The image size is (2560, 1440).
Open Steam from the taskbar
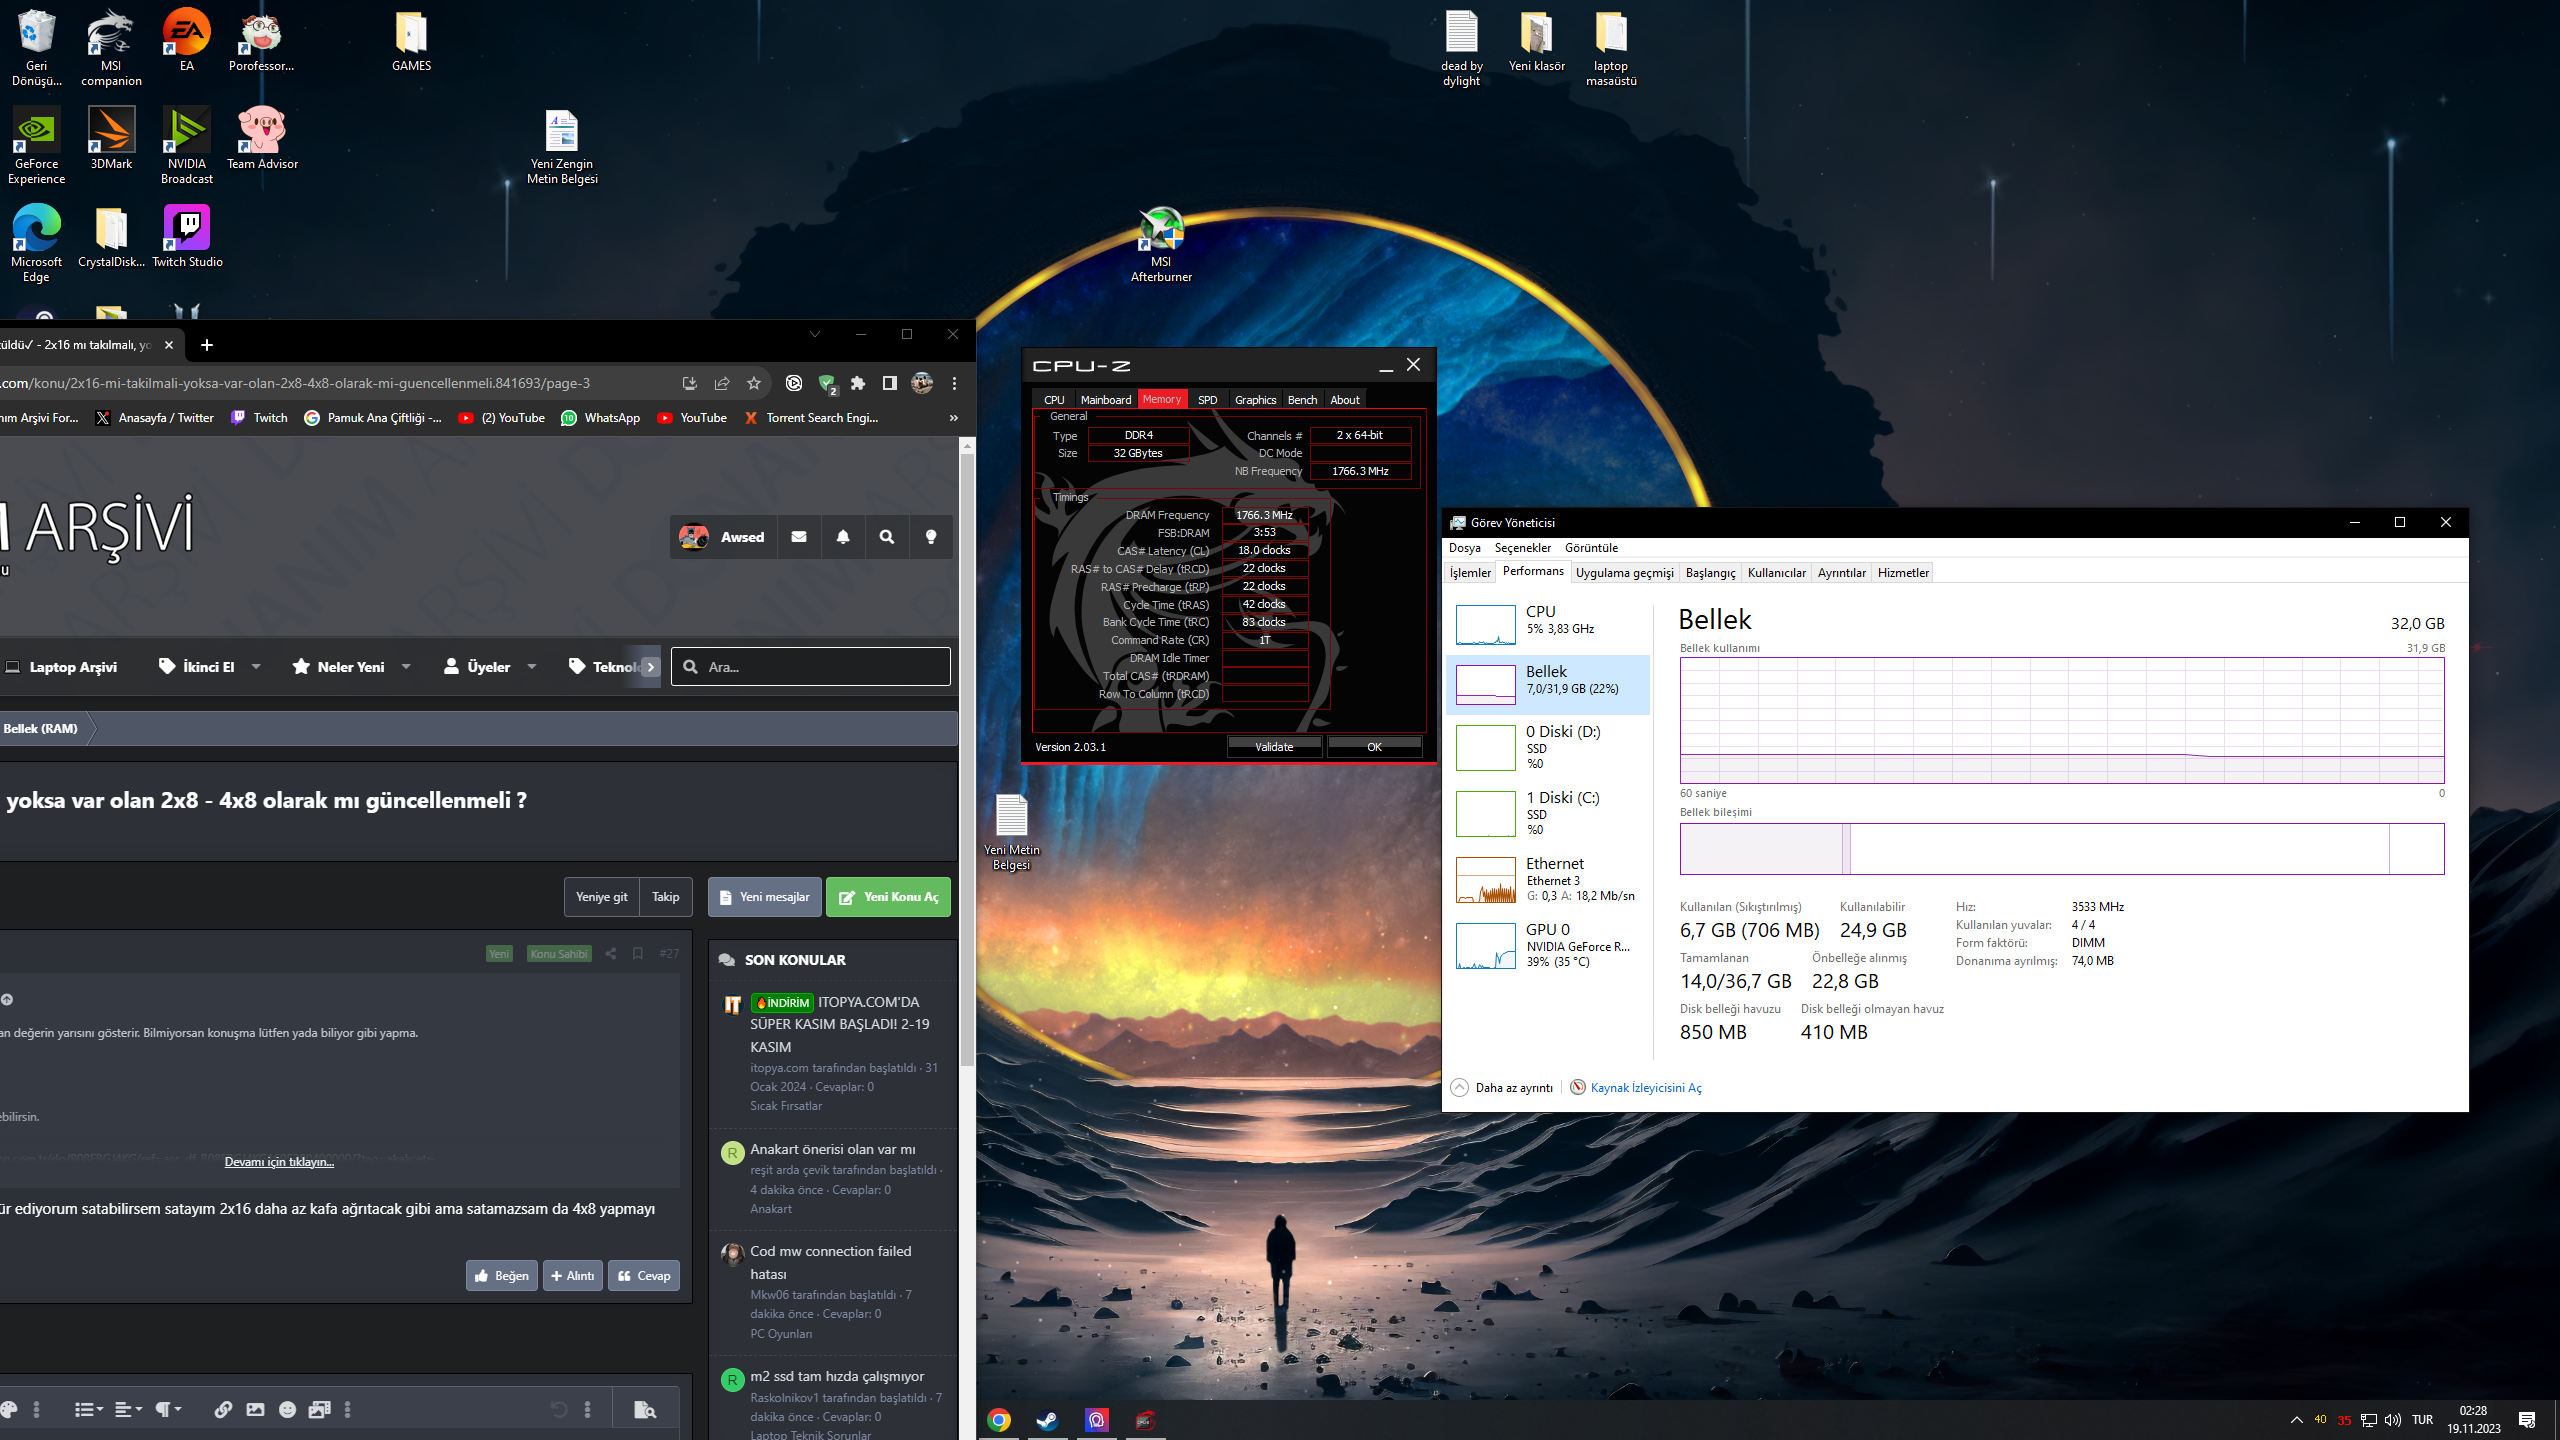pos(1047,1420)
